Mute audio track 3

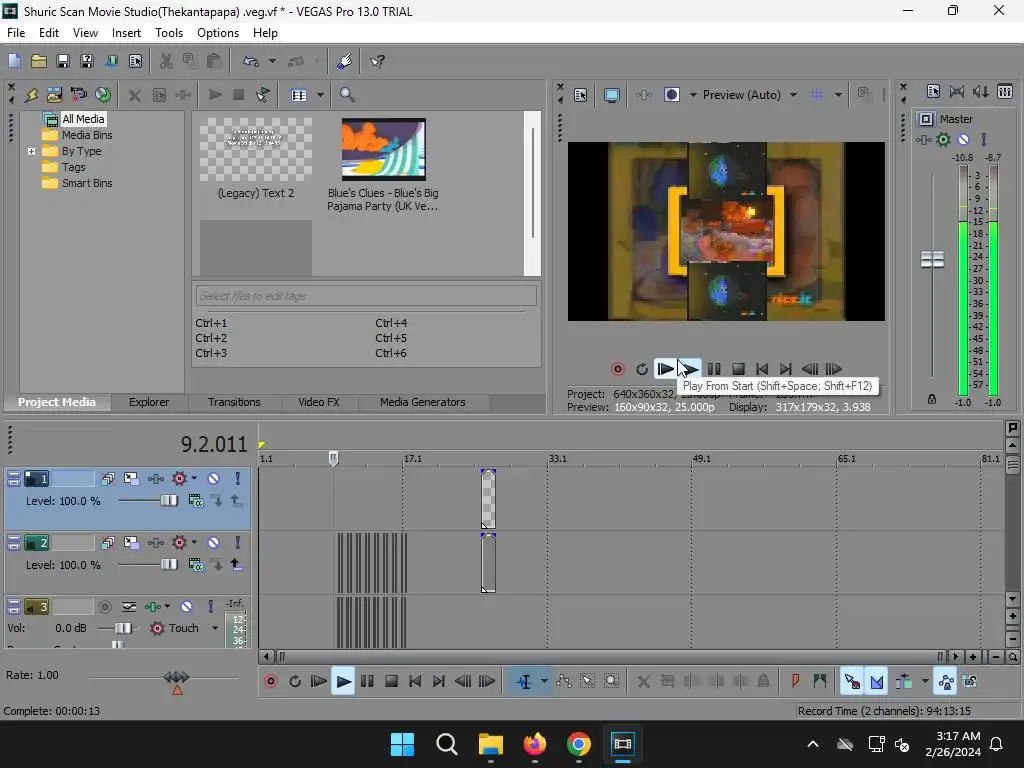coord(186,607)
